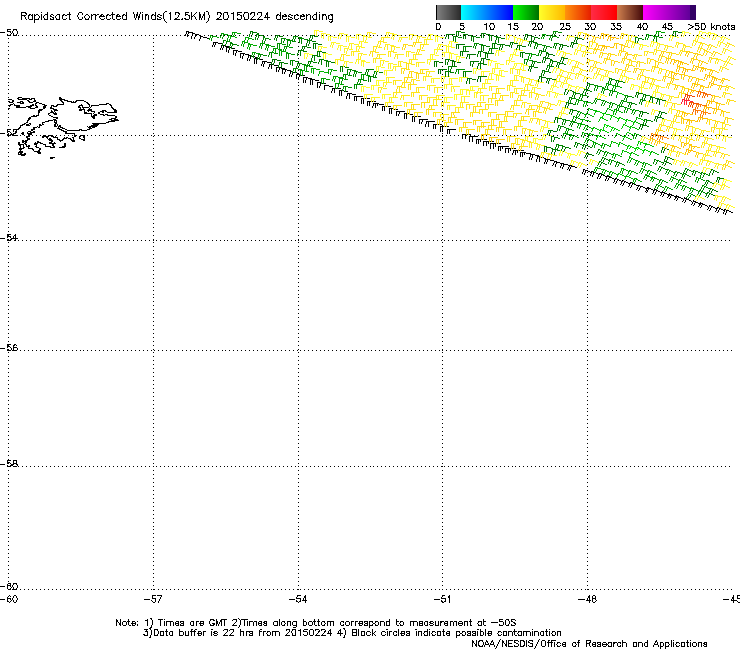
Task: Click the -50 latitude axis label
Action: click(9, 33)
